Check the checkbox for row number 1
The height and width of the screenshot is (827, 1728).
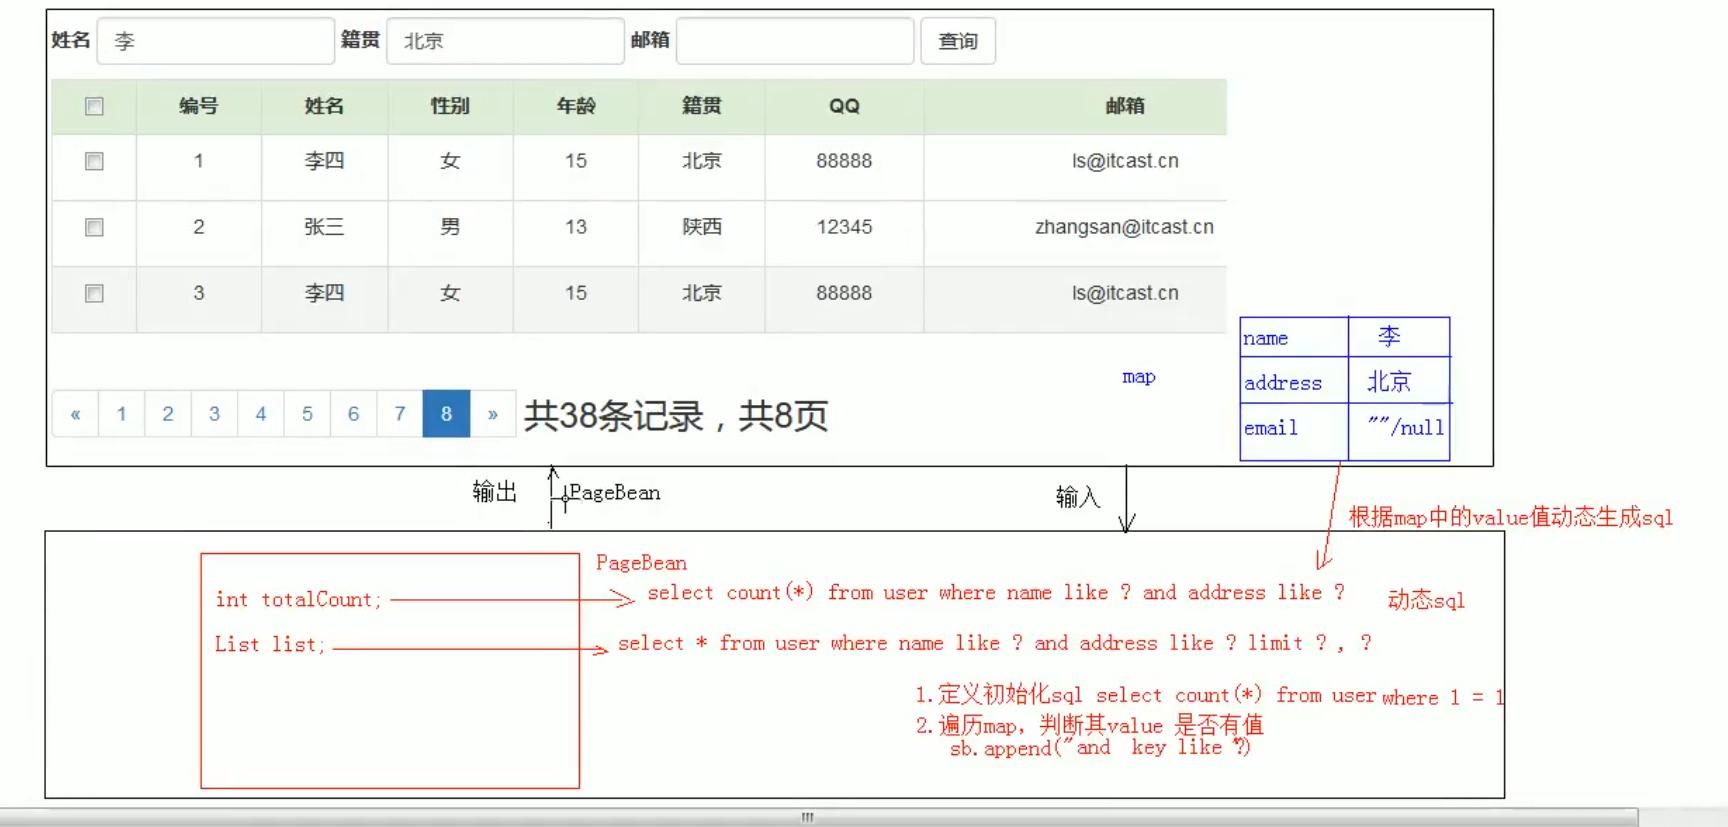click(94, 161)
